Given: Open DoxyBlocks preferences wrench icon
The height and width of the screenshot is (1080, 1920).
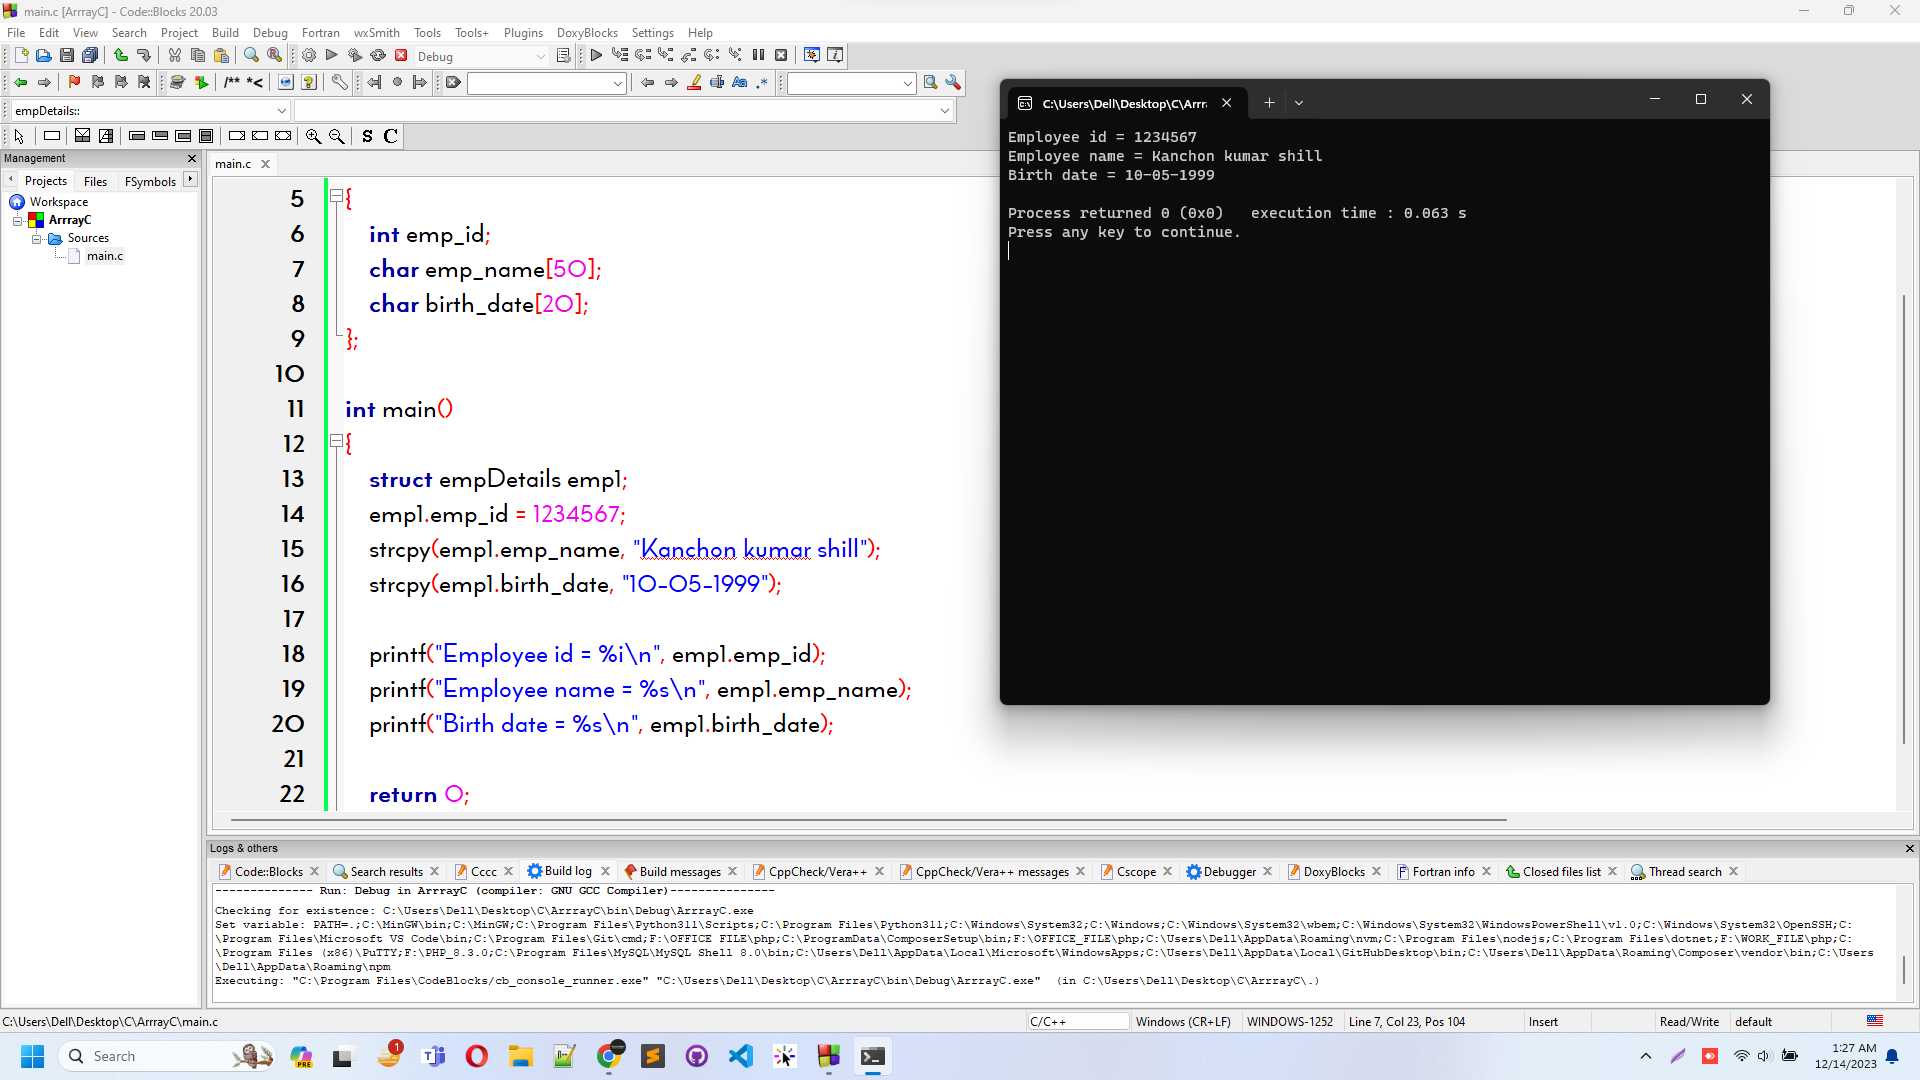Looking at the screenshot, I should click(340, 83).
